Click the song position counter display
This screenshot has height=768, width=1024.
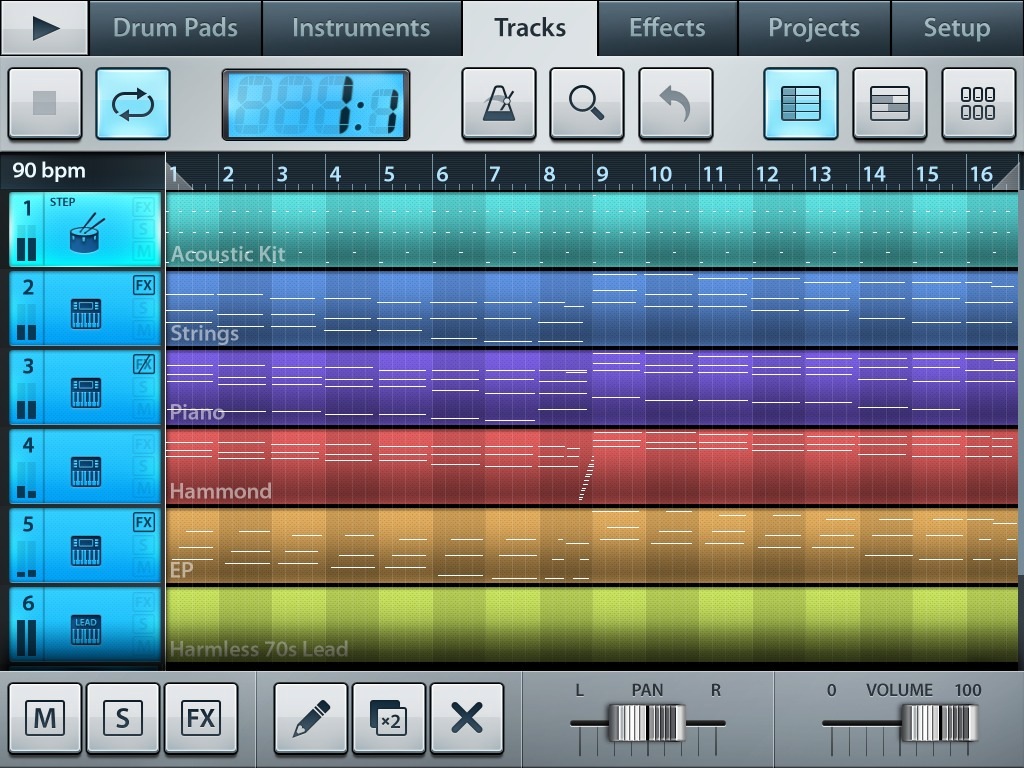point(316,104)
